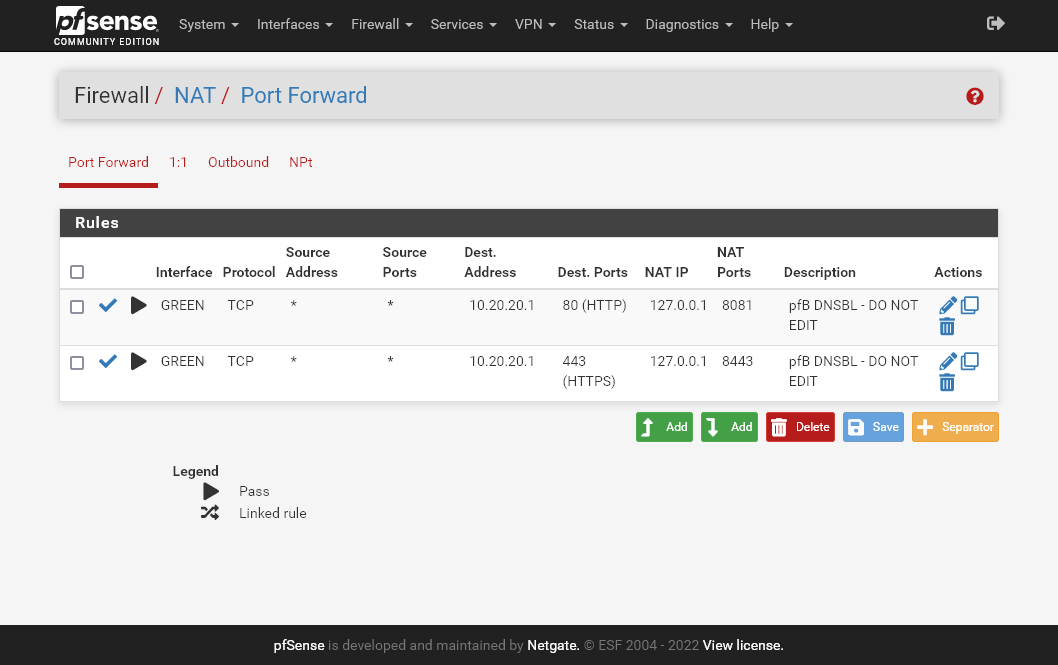Expand the System dropdown menu
Screen dimensions: 1058x665
click(x=208, y=24)
